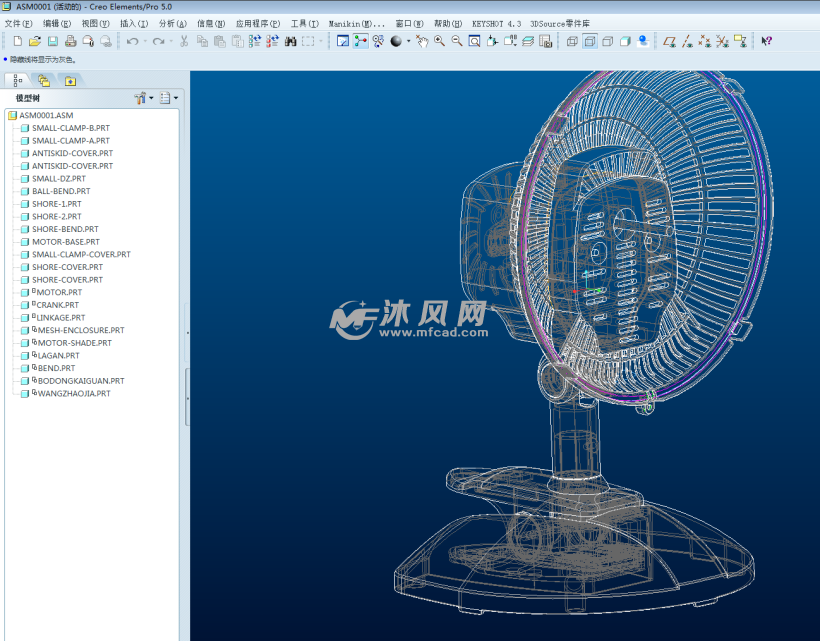Open the Manikin menu
820x641 pixels.
click(357, 23)
